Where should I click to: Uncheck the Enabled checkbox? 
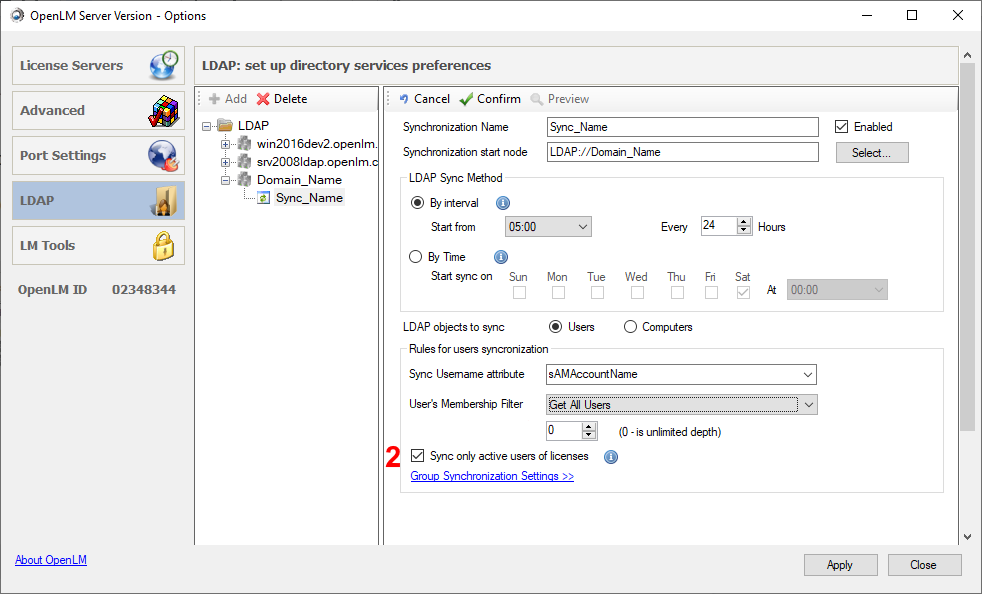(x=841, y=127)
